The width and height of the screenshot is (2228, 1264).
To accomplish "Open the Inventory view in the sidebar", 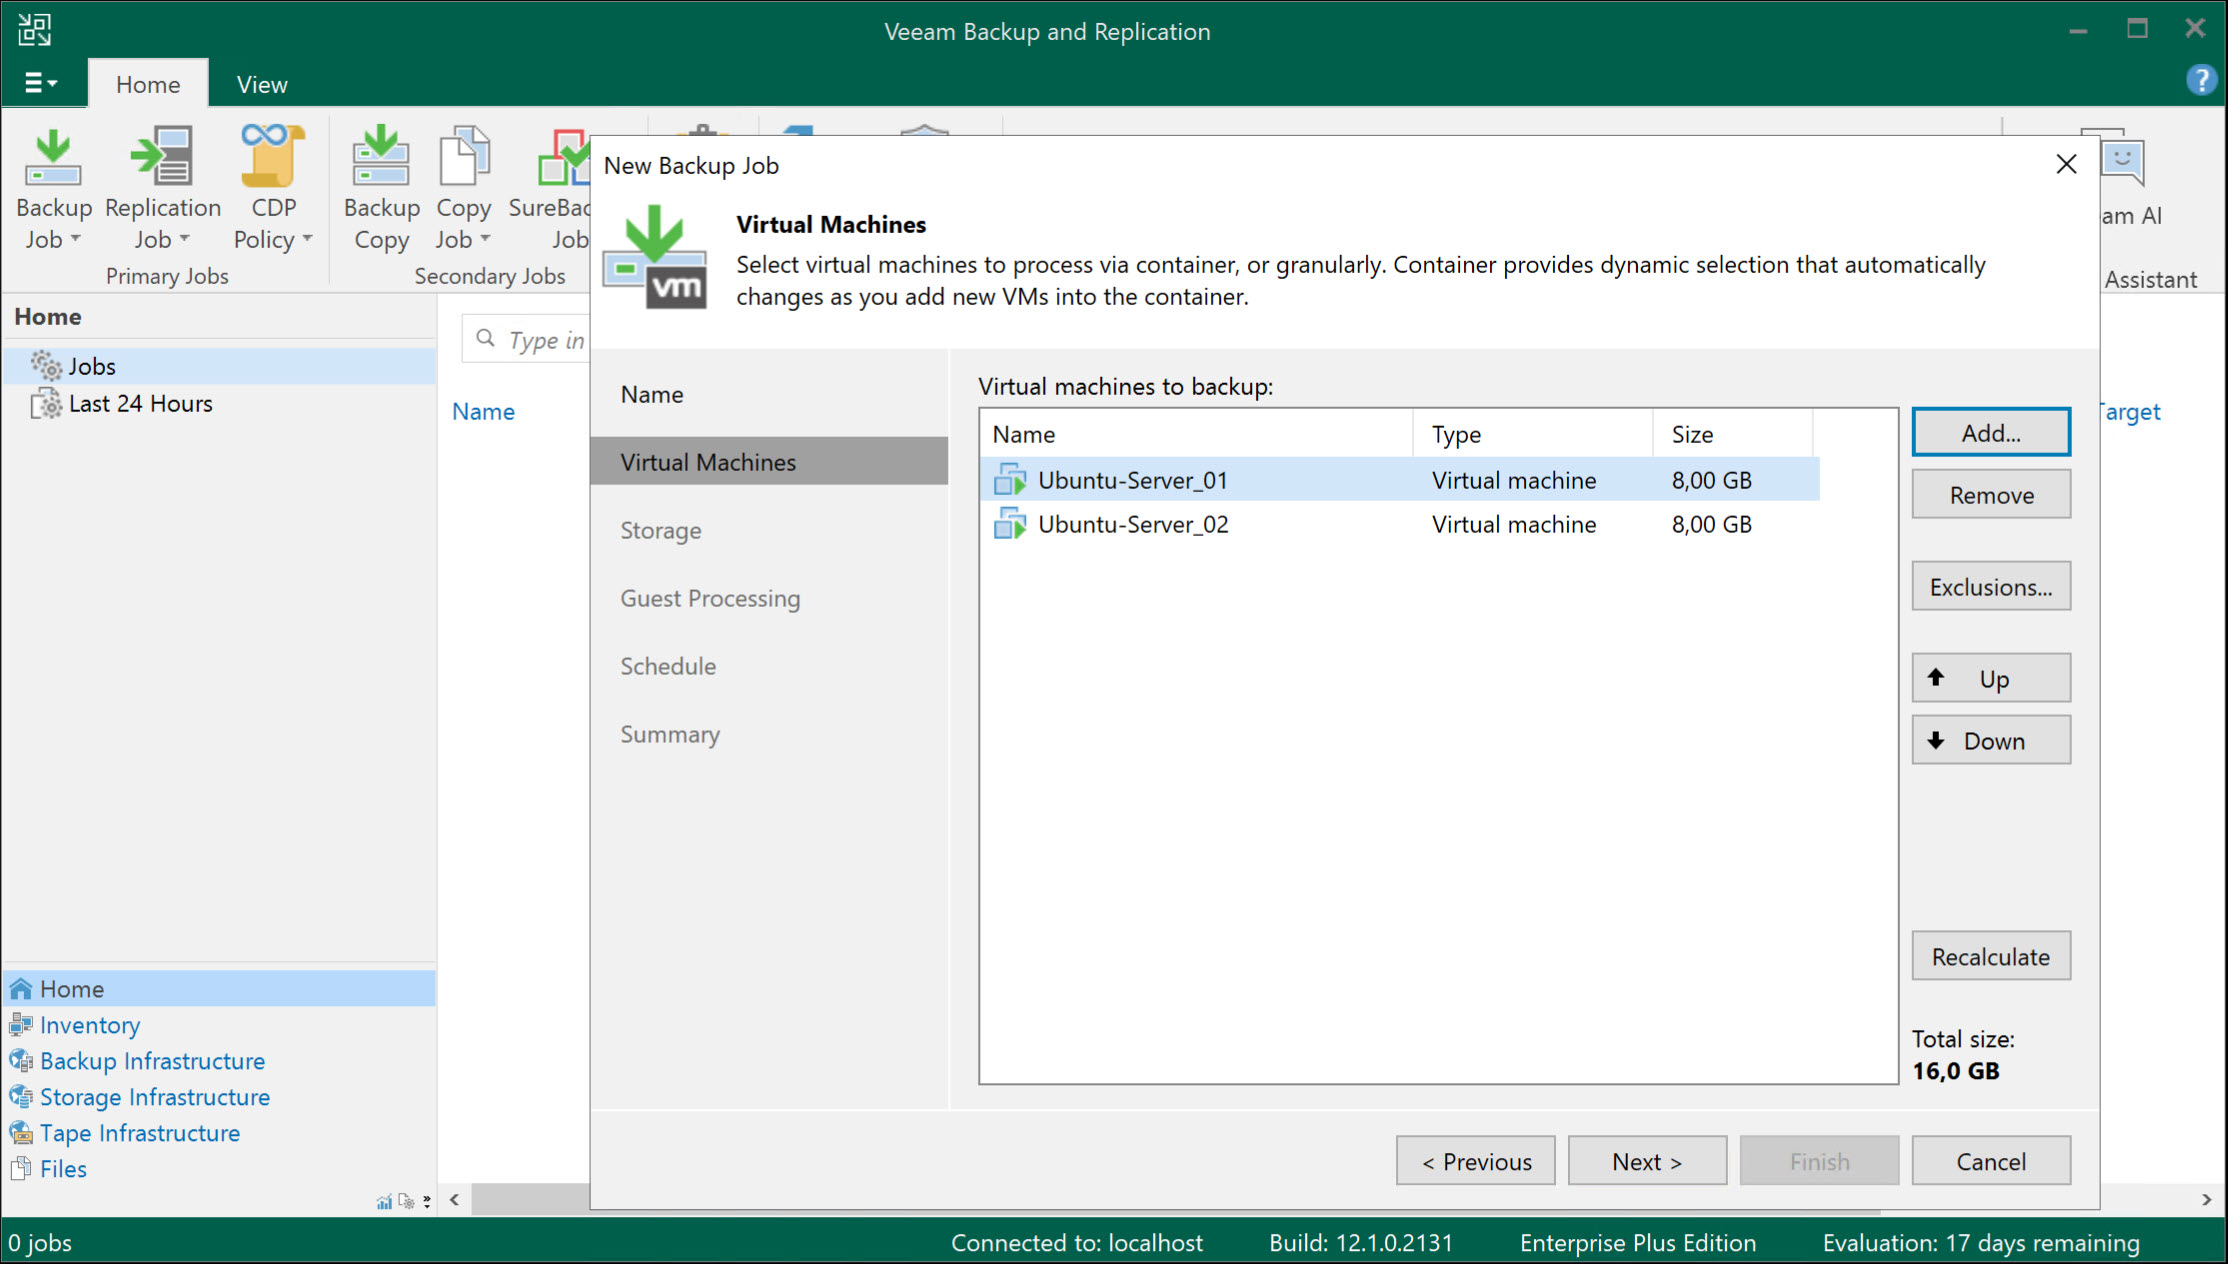I will [x=89, y=1024].
